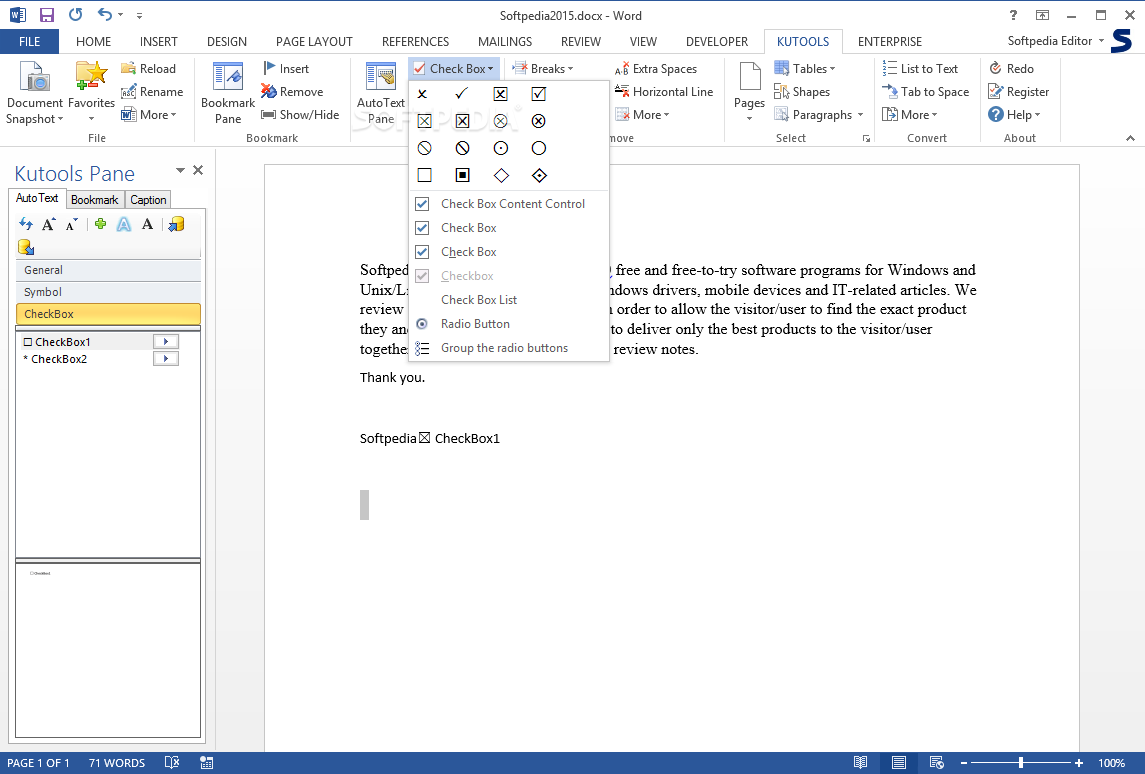Click the zoom slider handle
Screen dimensions: 1145x774
point(1021,762)
